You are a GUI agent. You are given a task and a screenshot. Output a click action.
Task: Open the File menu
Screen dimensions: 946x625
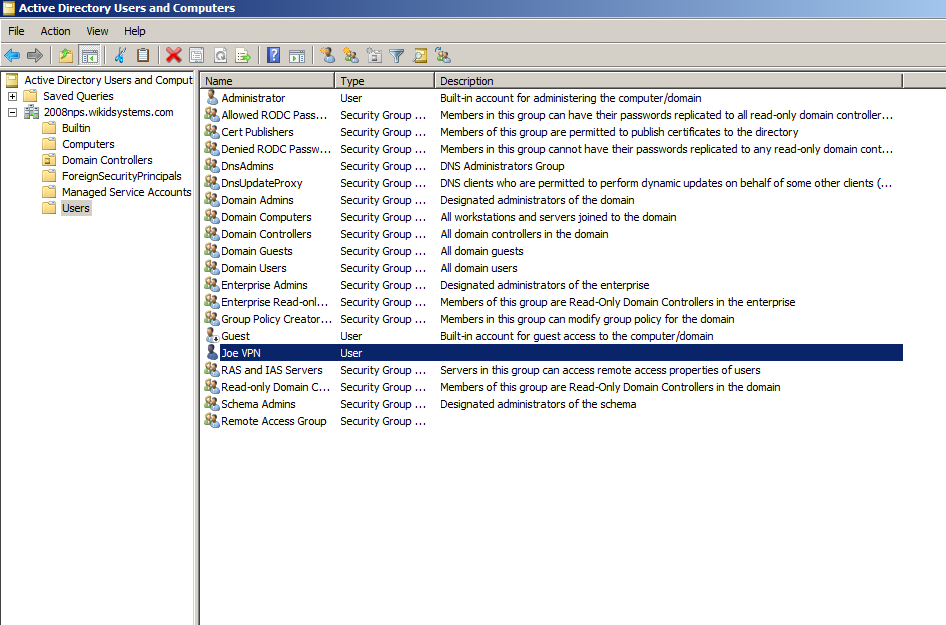pos(16,31)
